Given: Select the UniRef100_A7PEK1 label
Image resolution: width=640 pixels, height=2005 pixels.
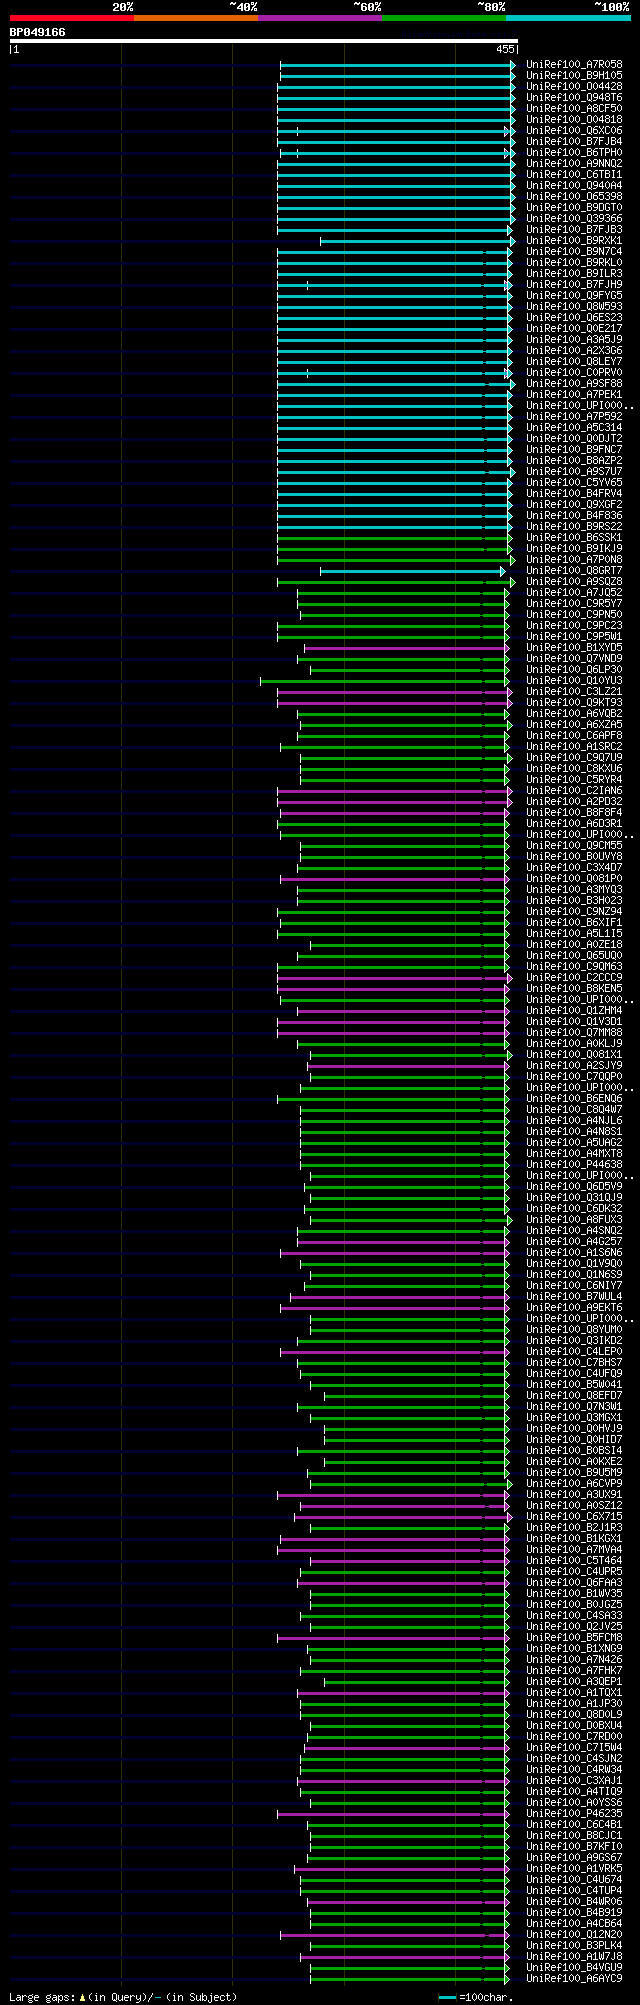Looking at the screenshot, I should 574,395.
